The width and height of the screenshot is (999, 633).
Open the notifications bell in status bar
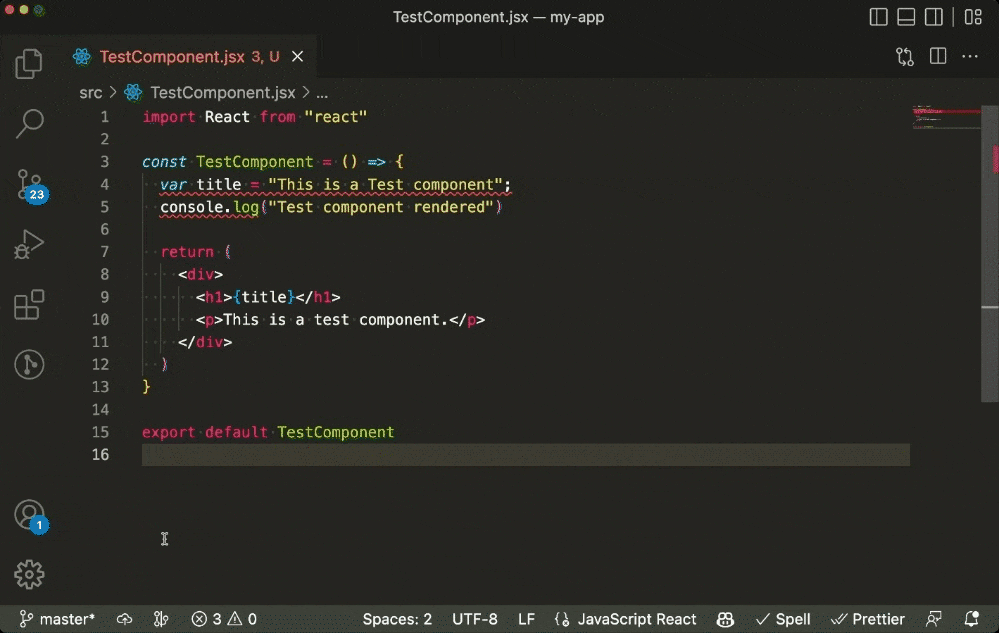coord(970,619)
